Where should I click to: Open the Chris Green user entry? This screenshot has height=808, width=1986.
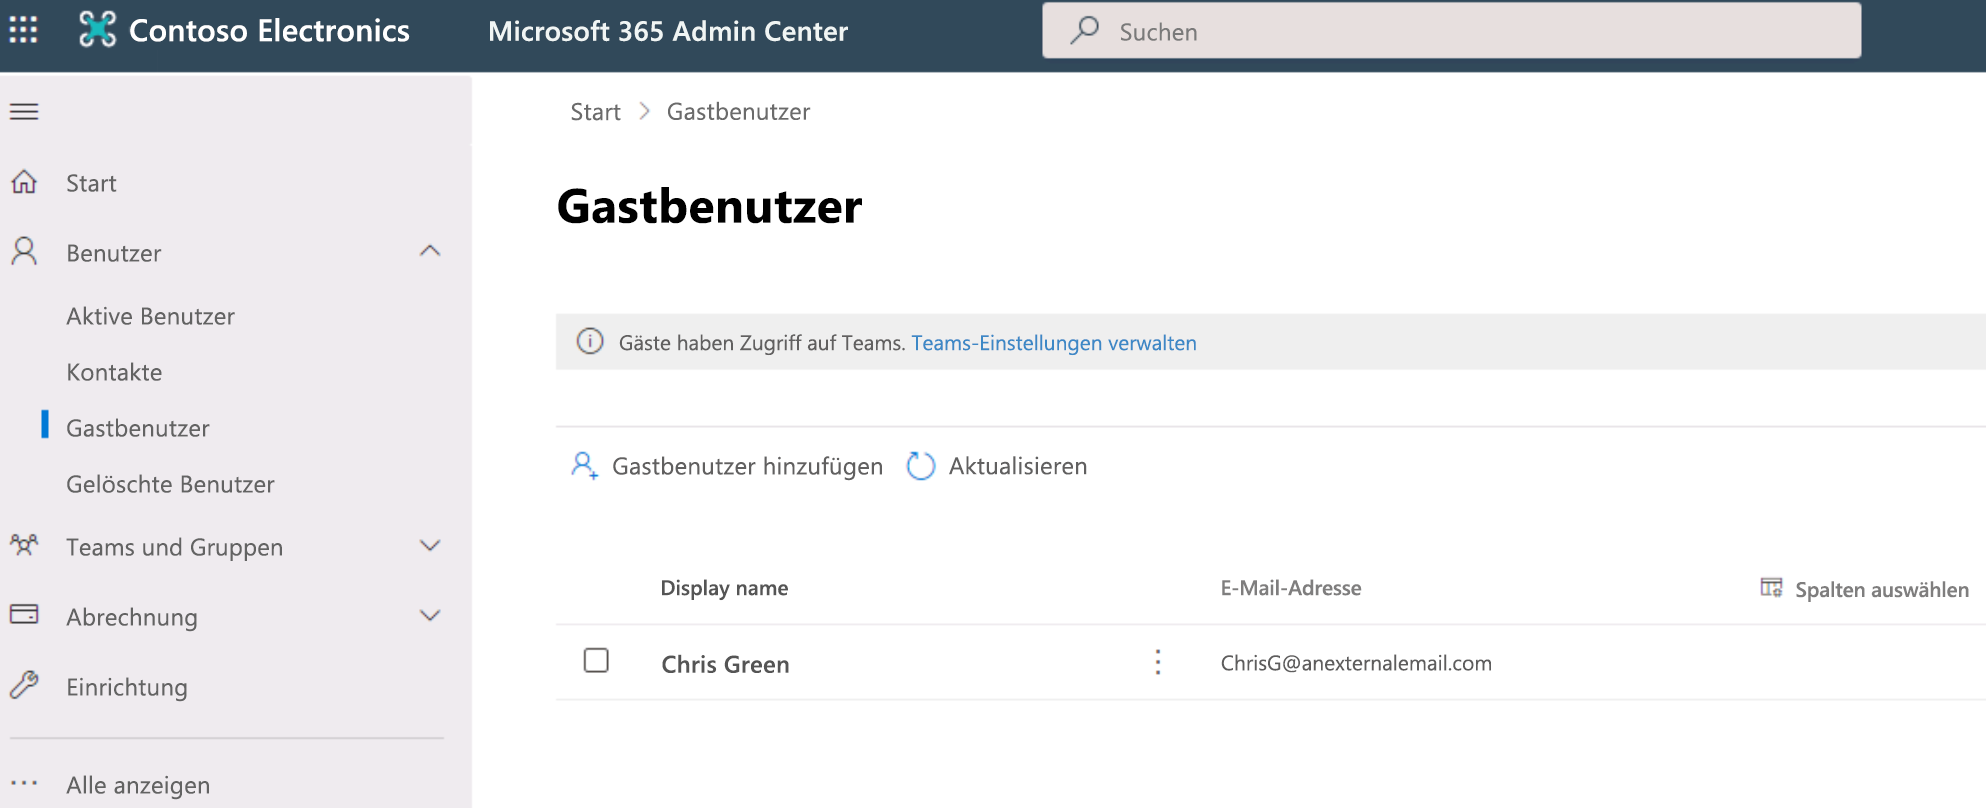coord(725,664)
